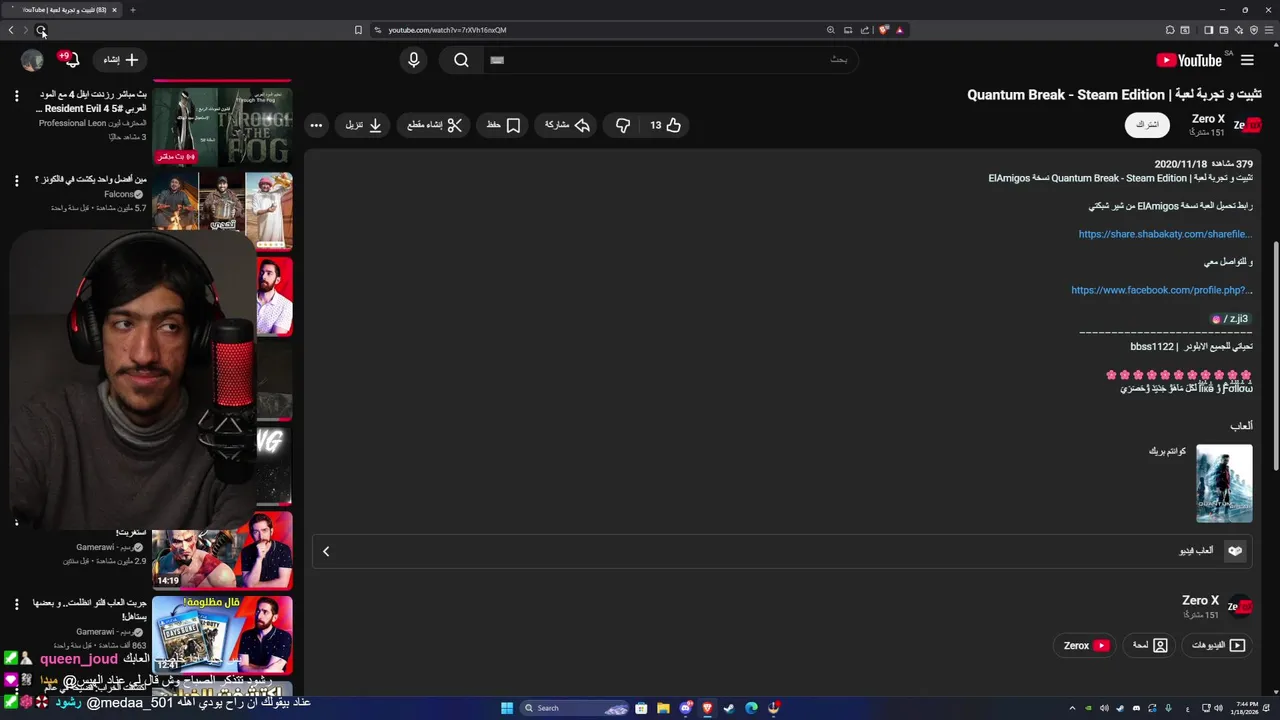Open Discord from the taskbar
The height and width of the screenshot is (720, 1280).
tap(686, 708)
